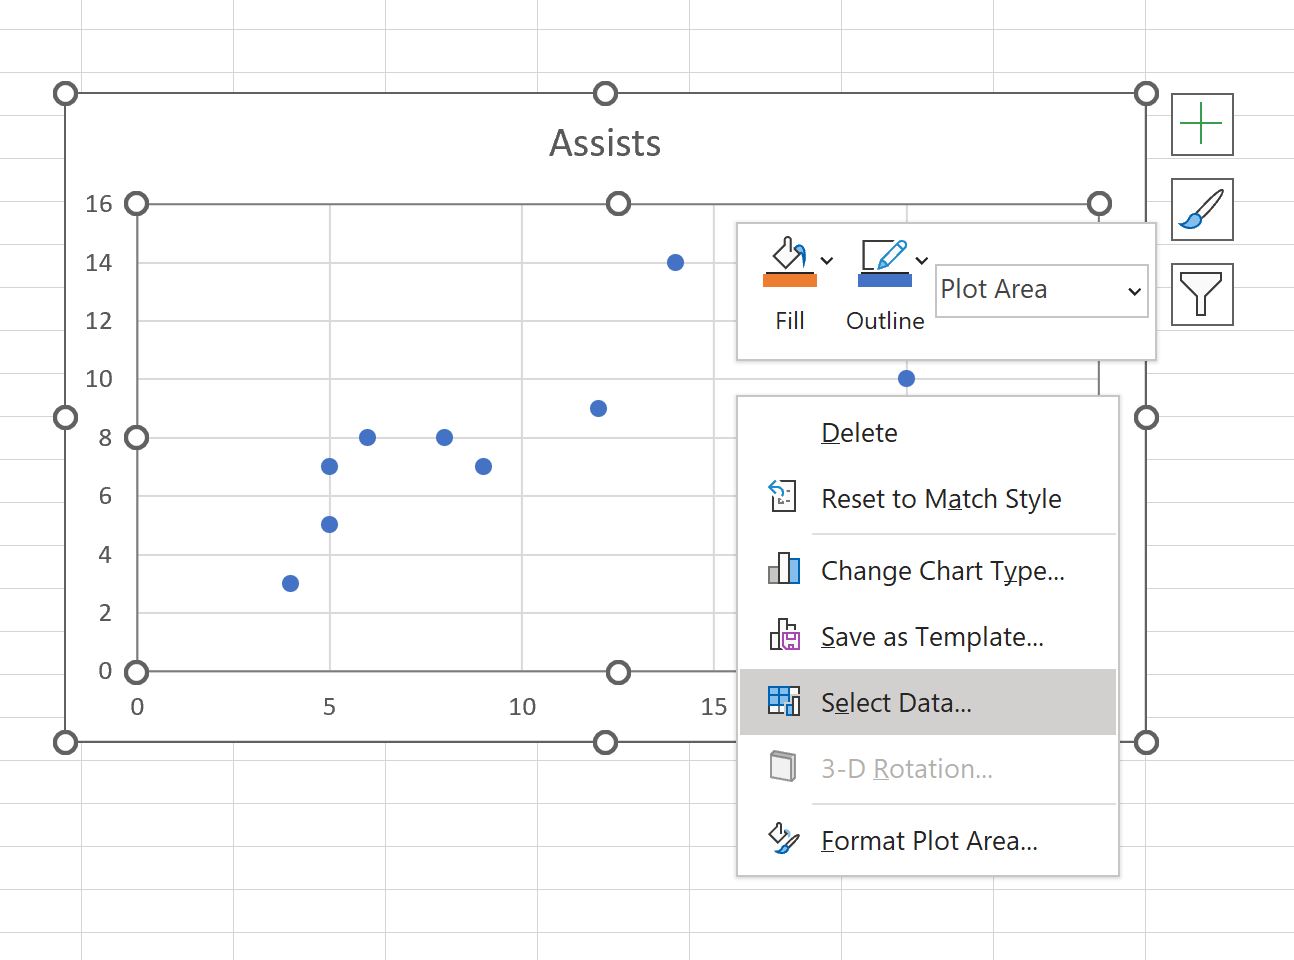Open Chart Elements with the plus icon
The width and height of the screenshot is (1294, 960).
(1201, 124)
